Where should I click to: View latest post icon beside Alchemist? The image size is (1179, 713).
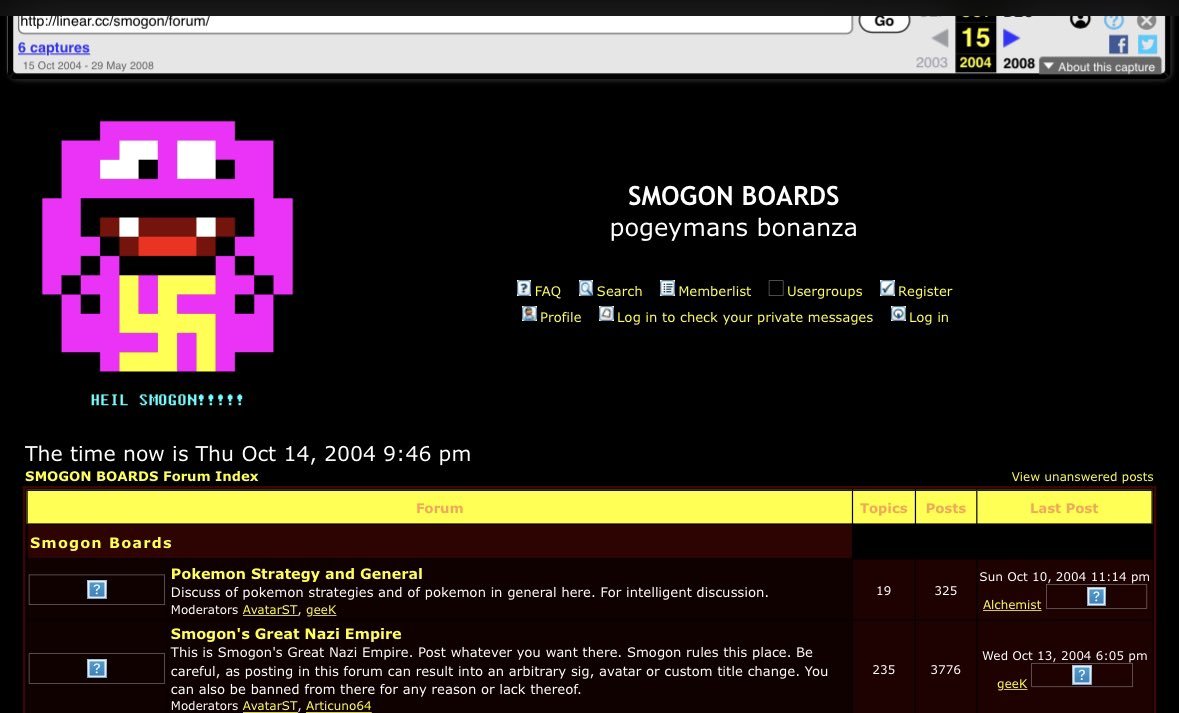pyautogui.click(x=1096, y=596)
